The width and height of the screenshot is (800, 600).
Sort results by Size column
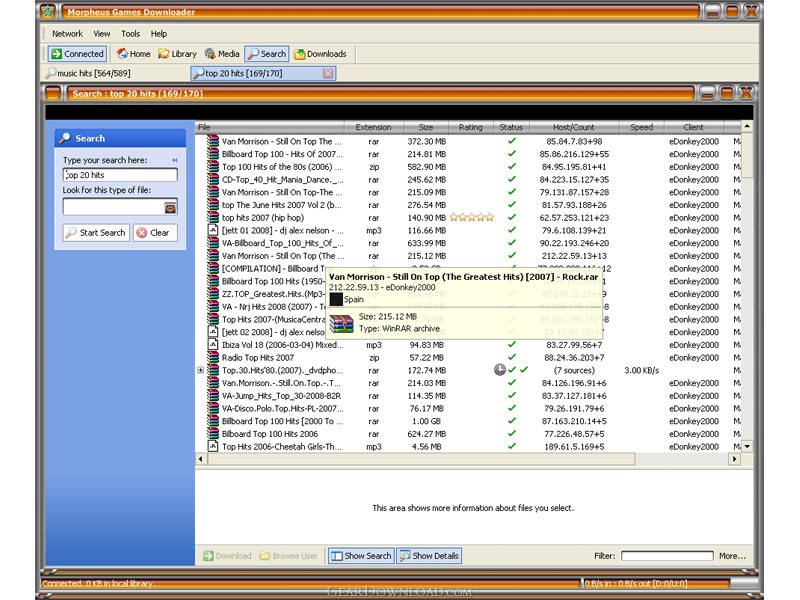pos(426,127)
